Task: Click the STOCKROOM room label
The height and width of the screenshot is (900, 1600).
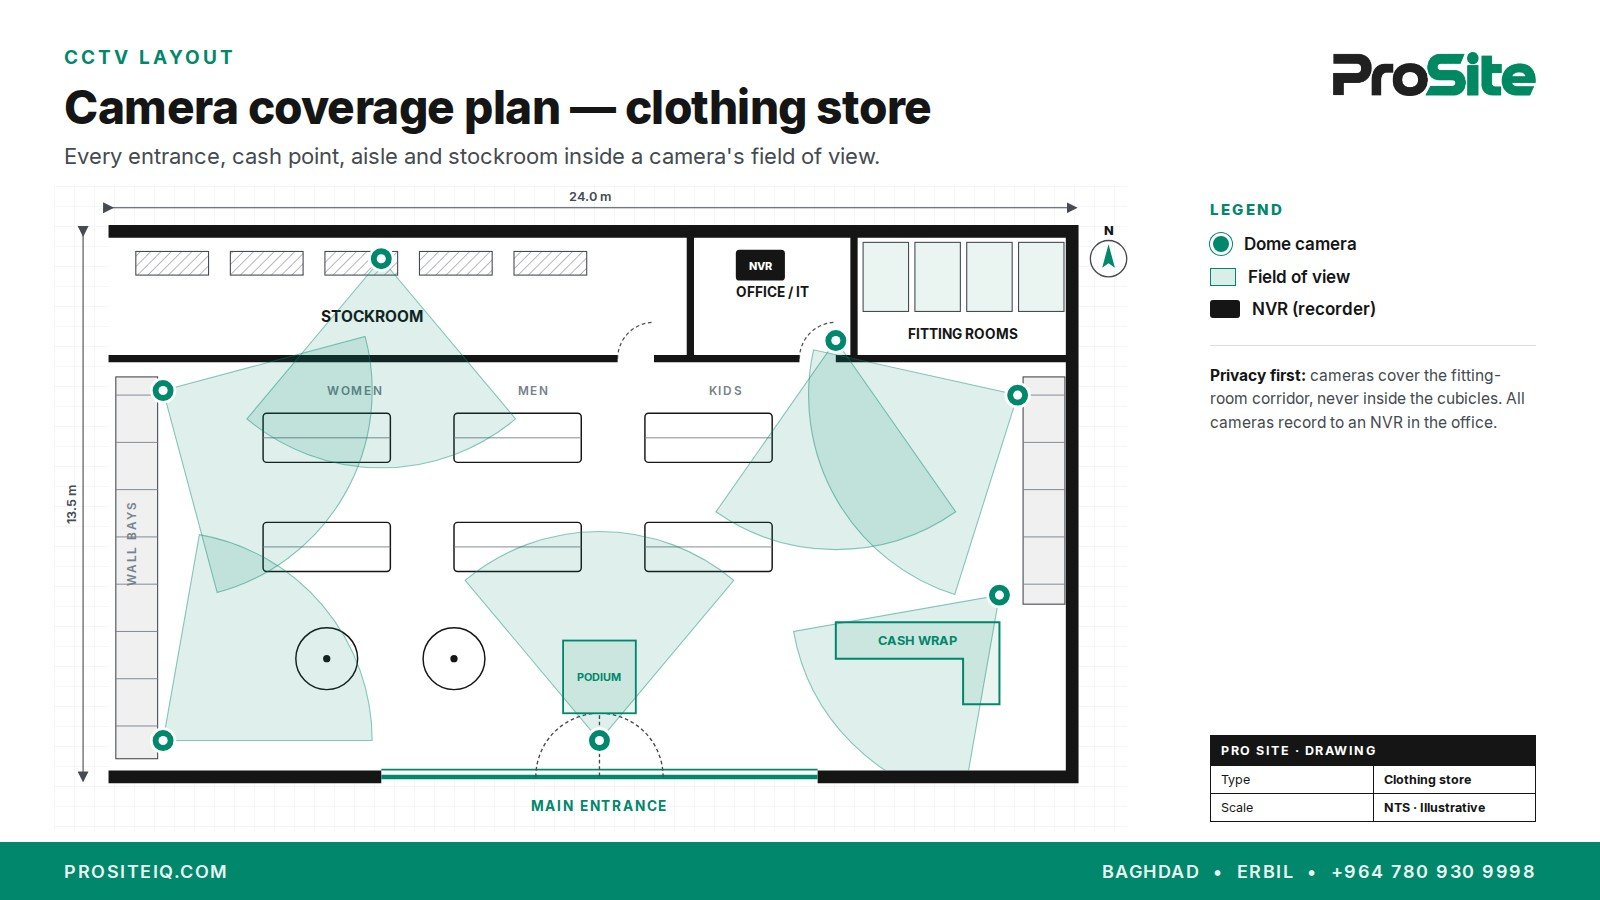Action: click(x=372, y=316)
